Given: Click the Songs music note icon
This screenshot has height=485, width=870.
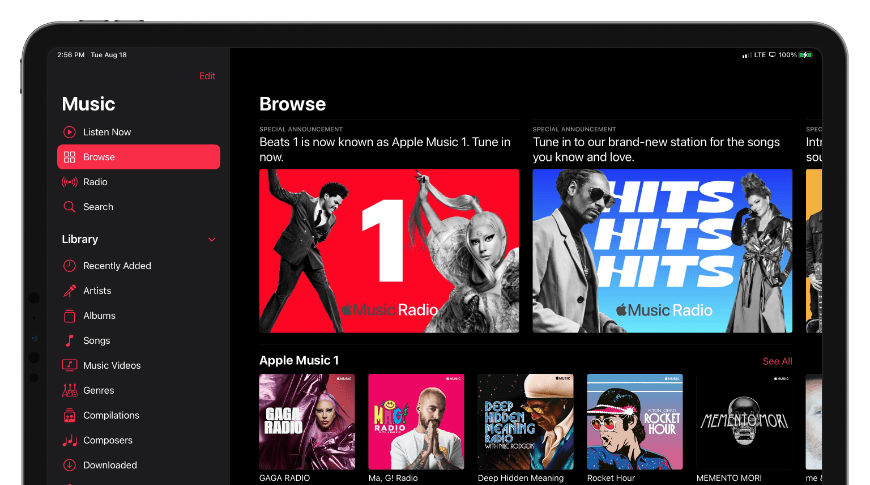Looking at the screenshot, I should click(69, 341).
